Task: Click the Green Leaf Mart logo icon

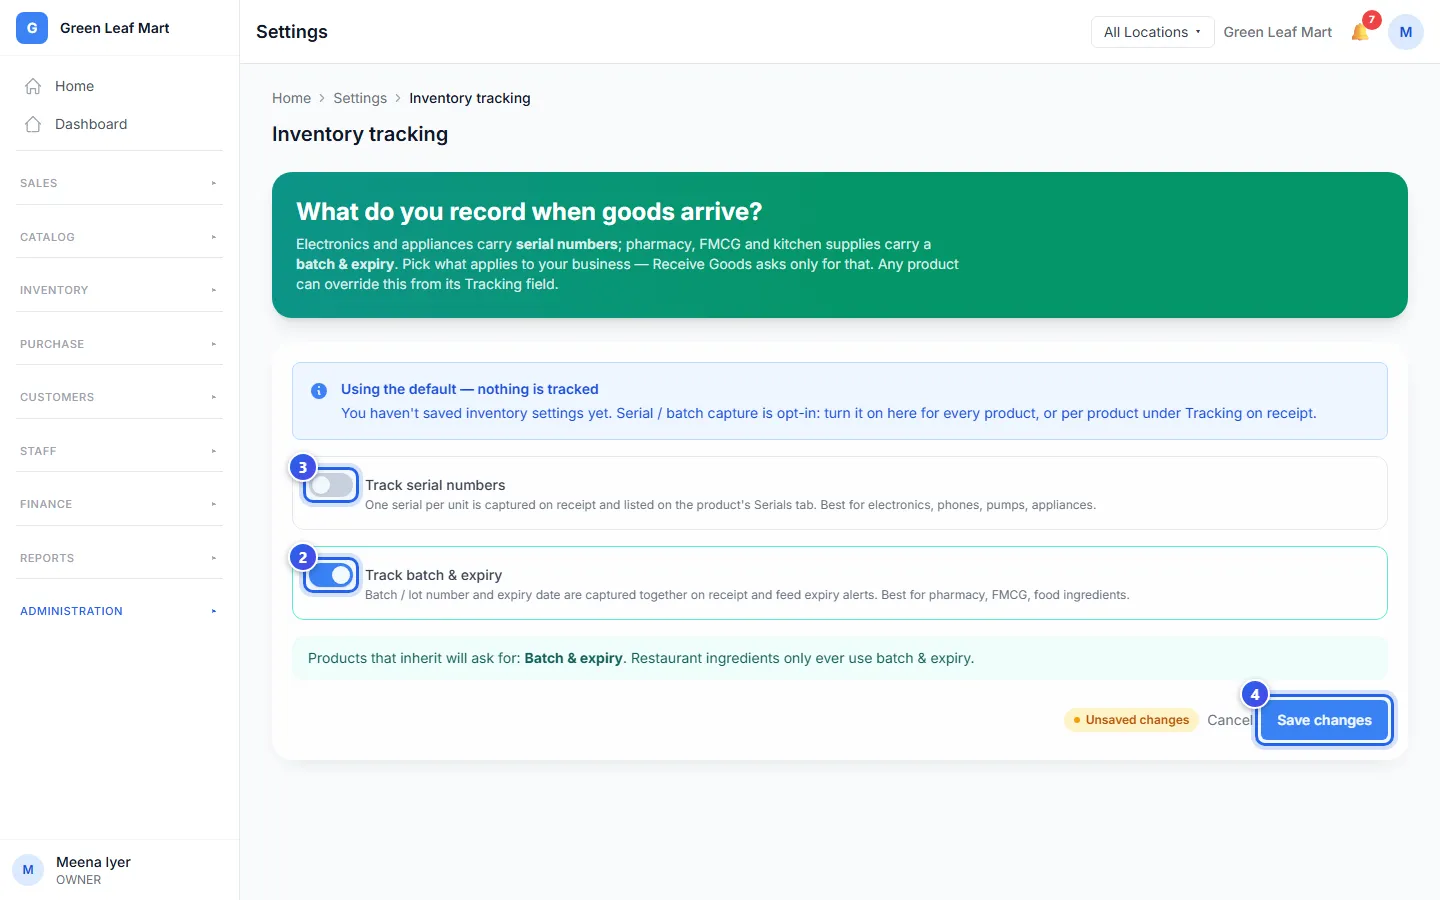Action: (32, 28)
